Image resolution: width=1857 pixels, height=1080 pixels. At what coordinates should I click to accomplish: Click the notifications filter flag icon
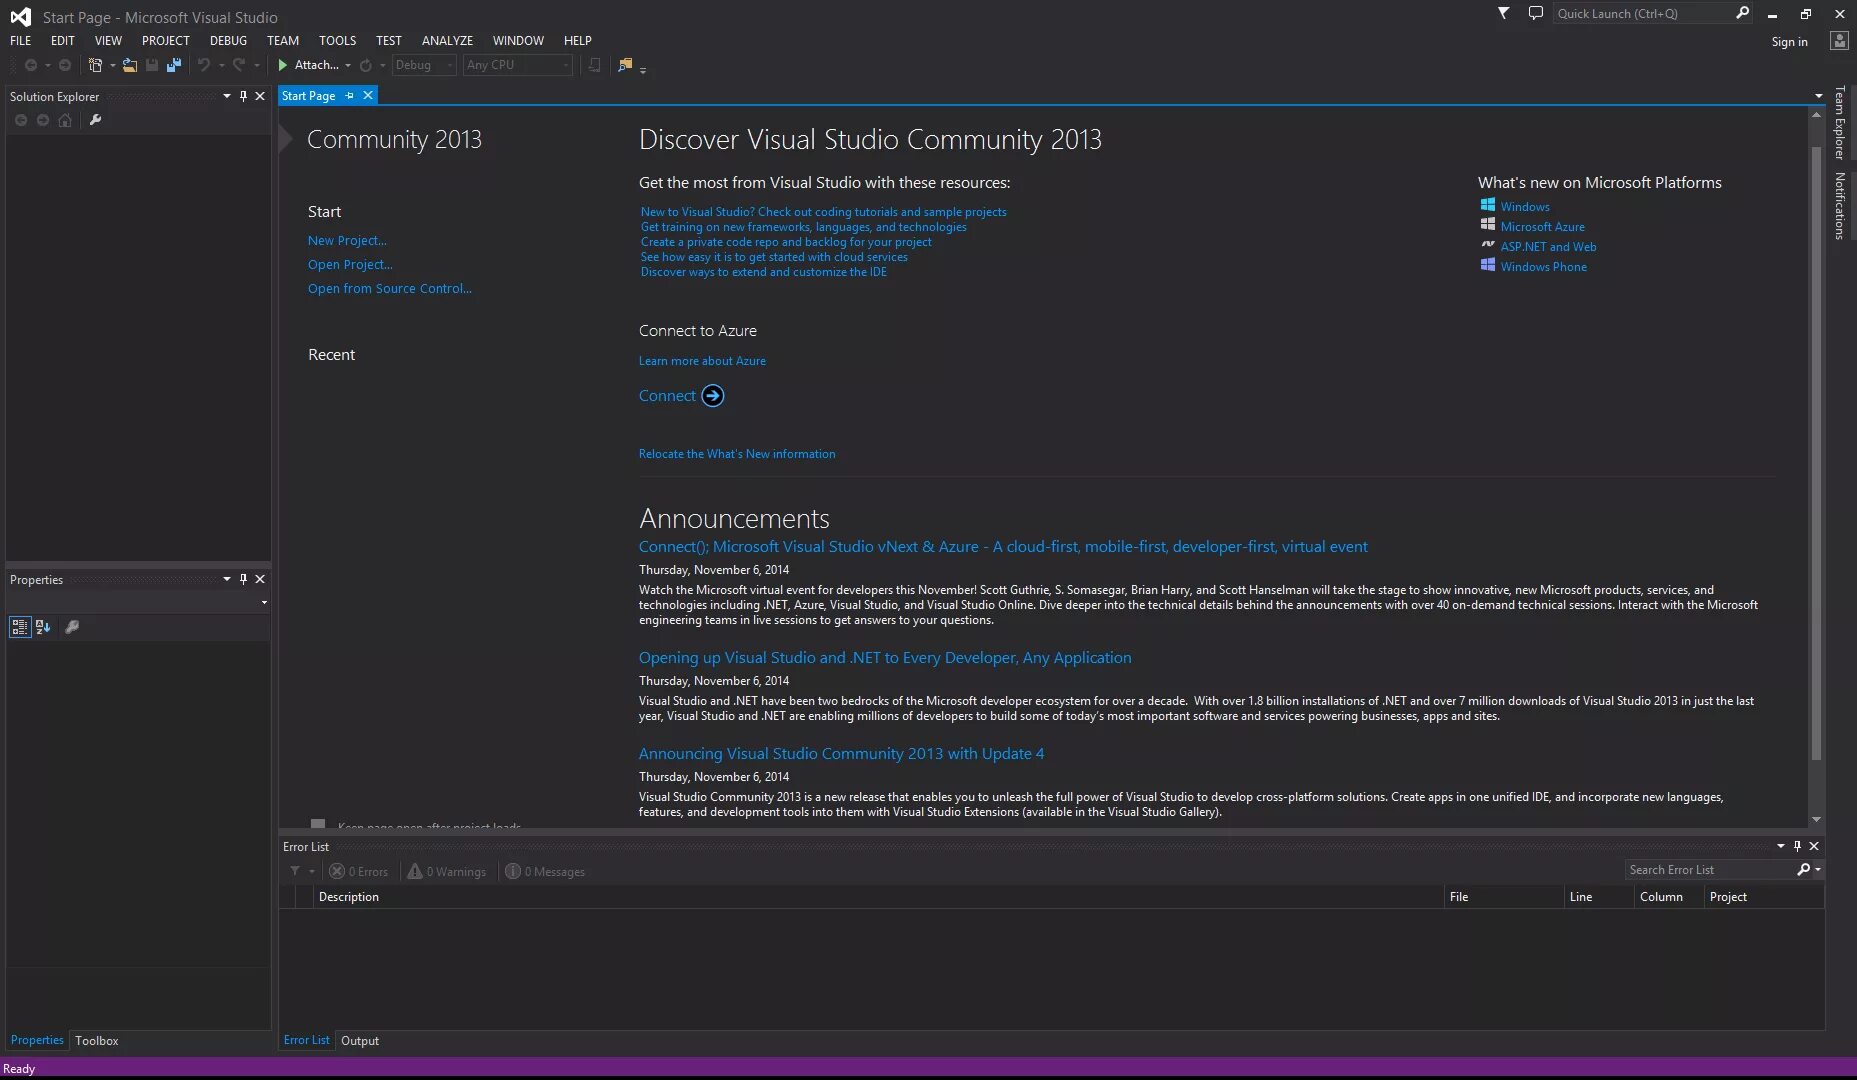1503,13
